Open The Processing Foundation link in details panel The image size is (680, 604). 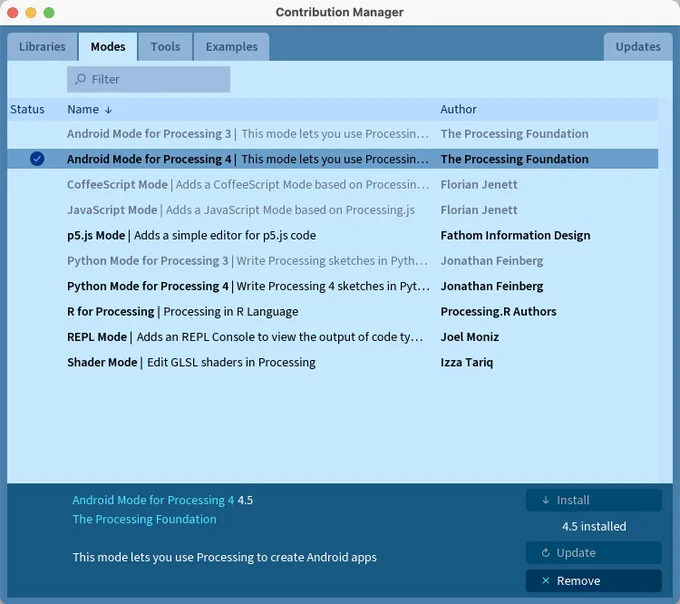tap(144, 519)
